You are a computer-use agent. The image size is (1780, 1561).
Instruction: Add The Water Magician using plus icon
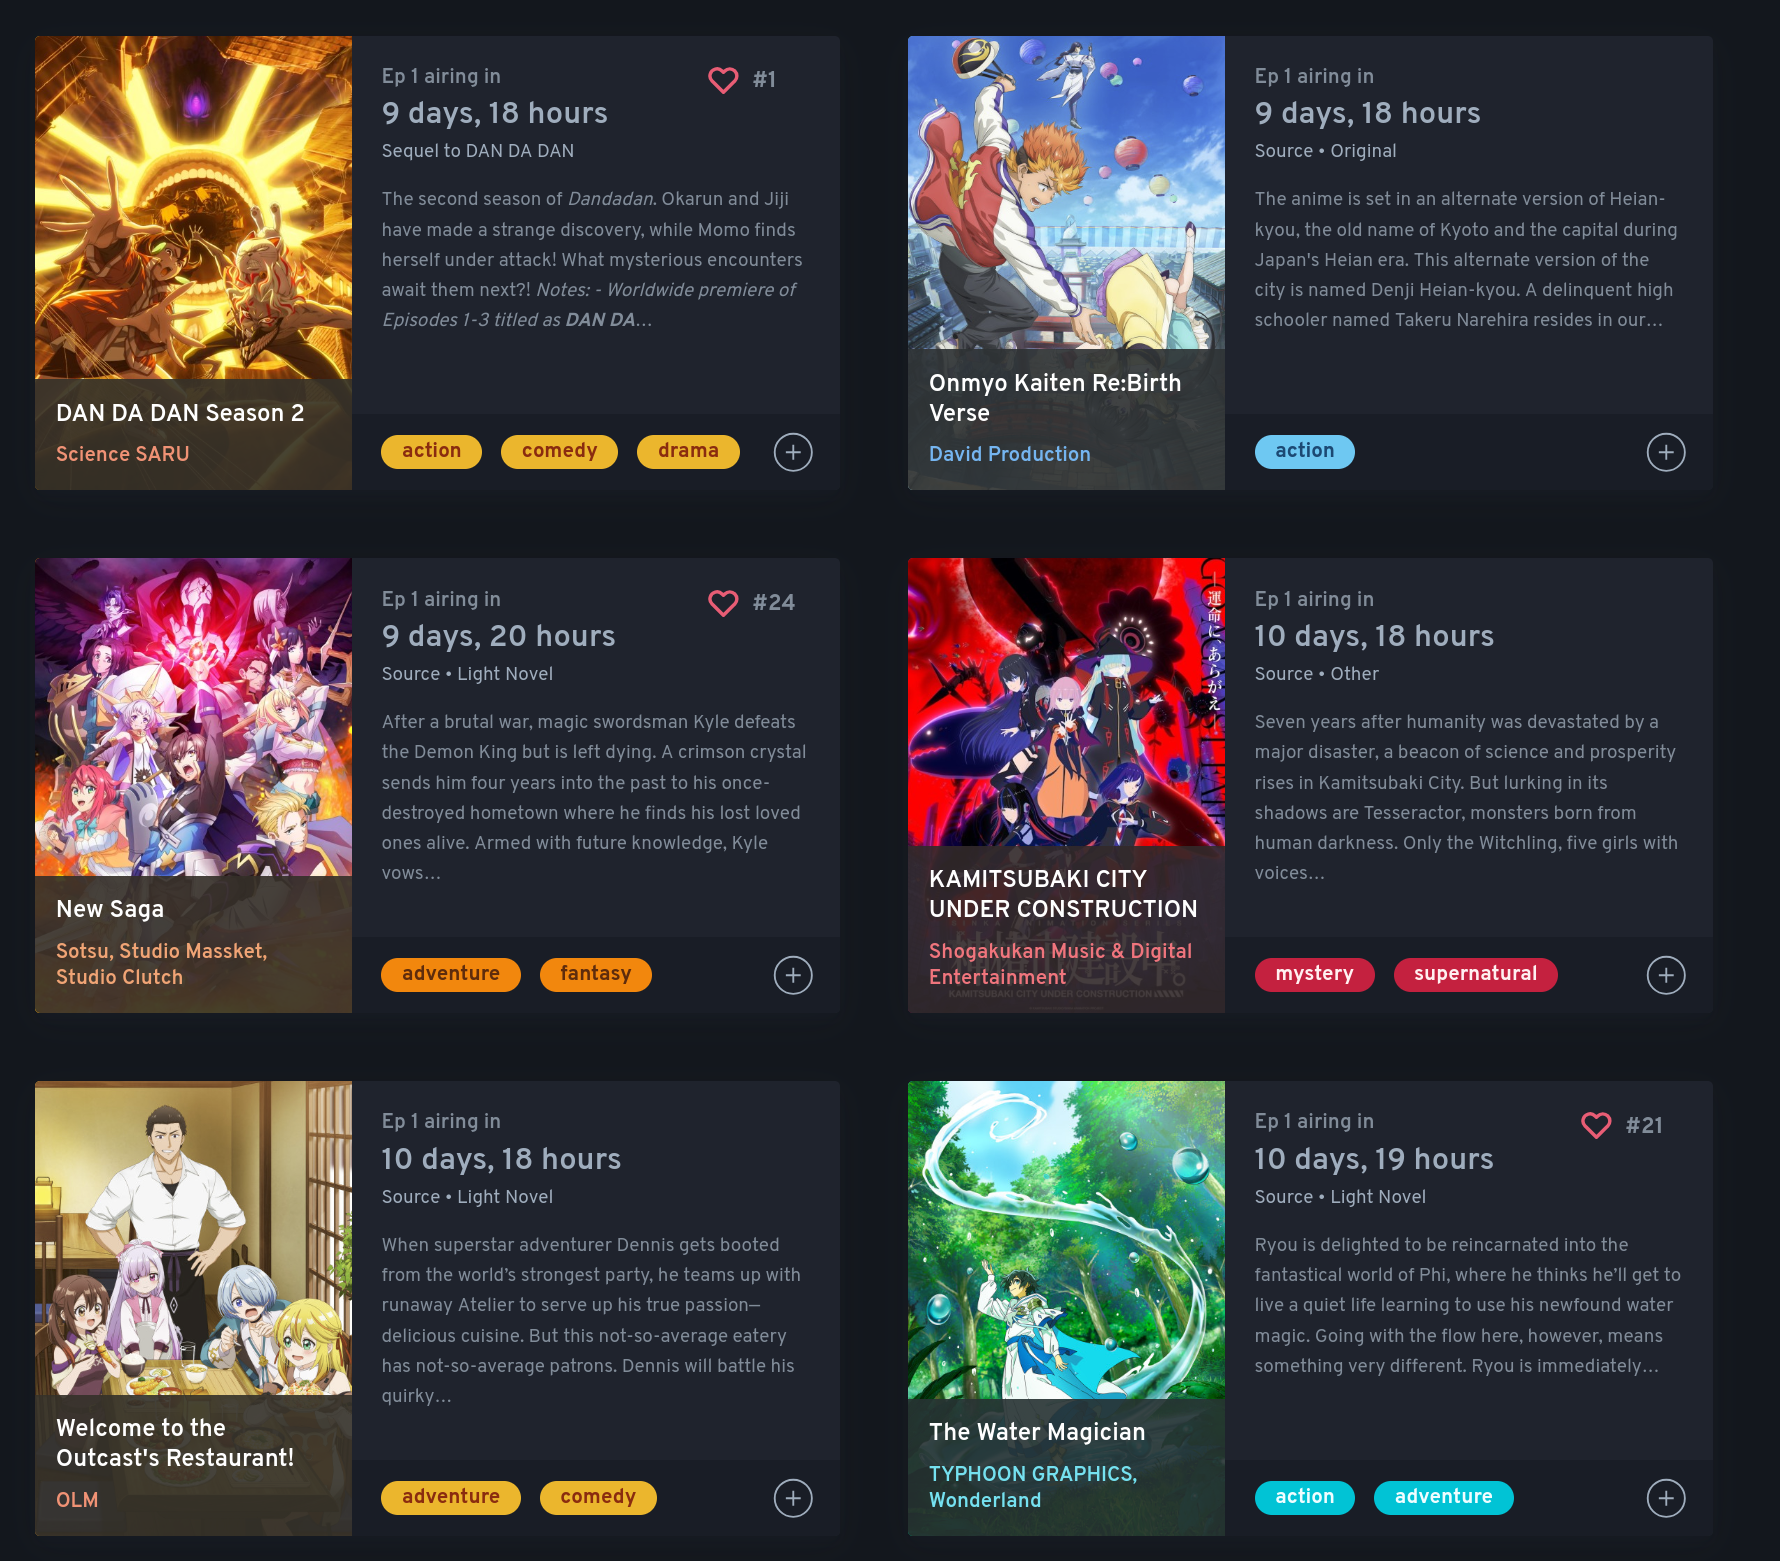point(1666,1498)
